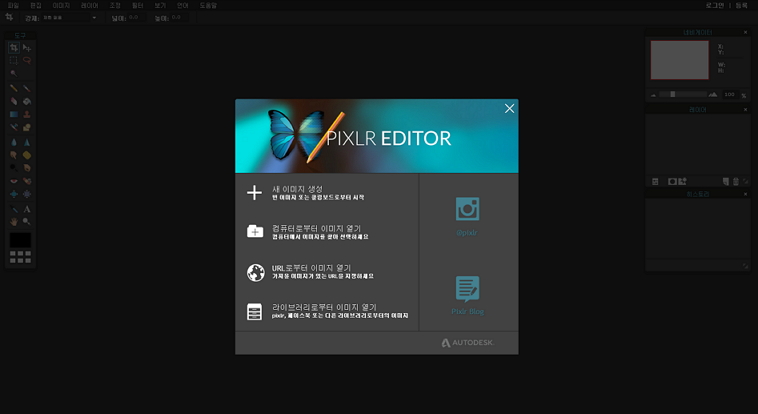The height and width of the screenshot is (414, 758).
Task: Select the rectangular Marquee tool
Action: pyautogui.click(x=14, y=60)
